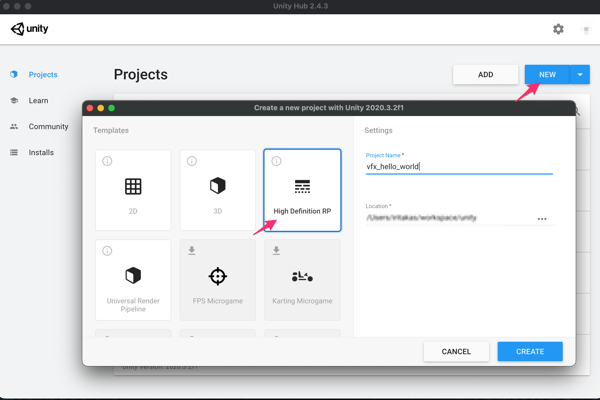The height and width of the screenshot is (400, 600).
Task: Minimize the Create new project dialog
Action: [x=101, y=108]
